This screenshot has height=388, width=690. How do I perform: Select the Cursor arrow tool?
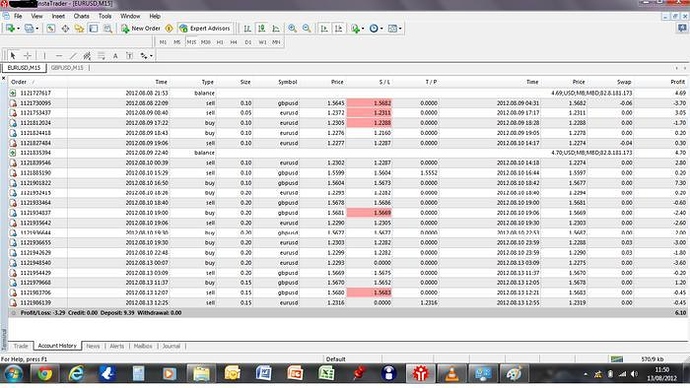coord(13,55)
